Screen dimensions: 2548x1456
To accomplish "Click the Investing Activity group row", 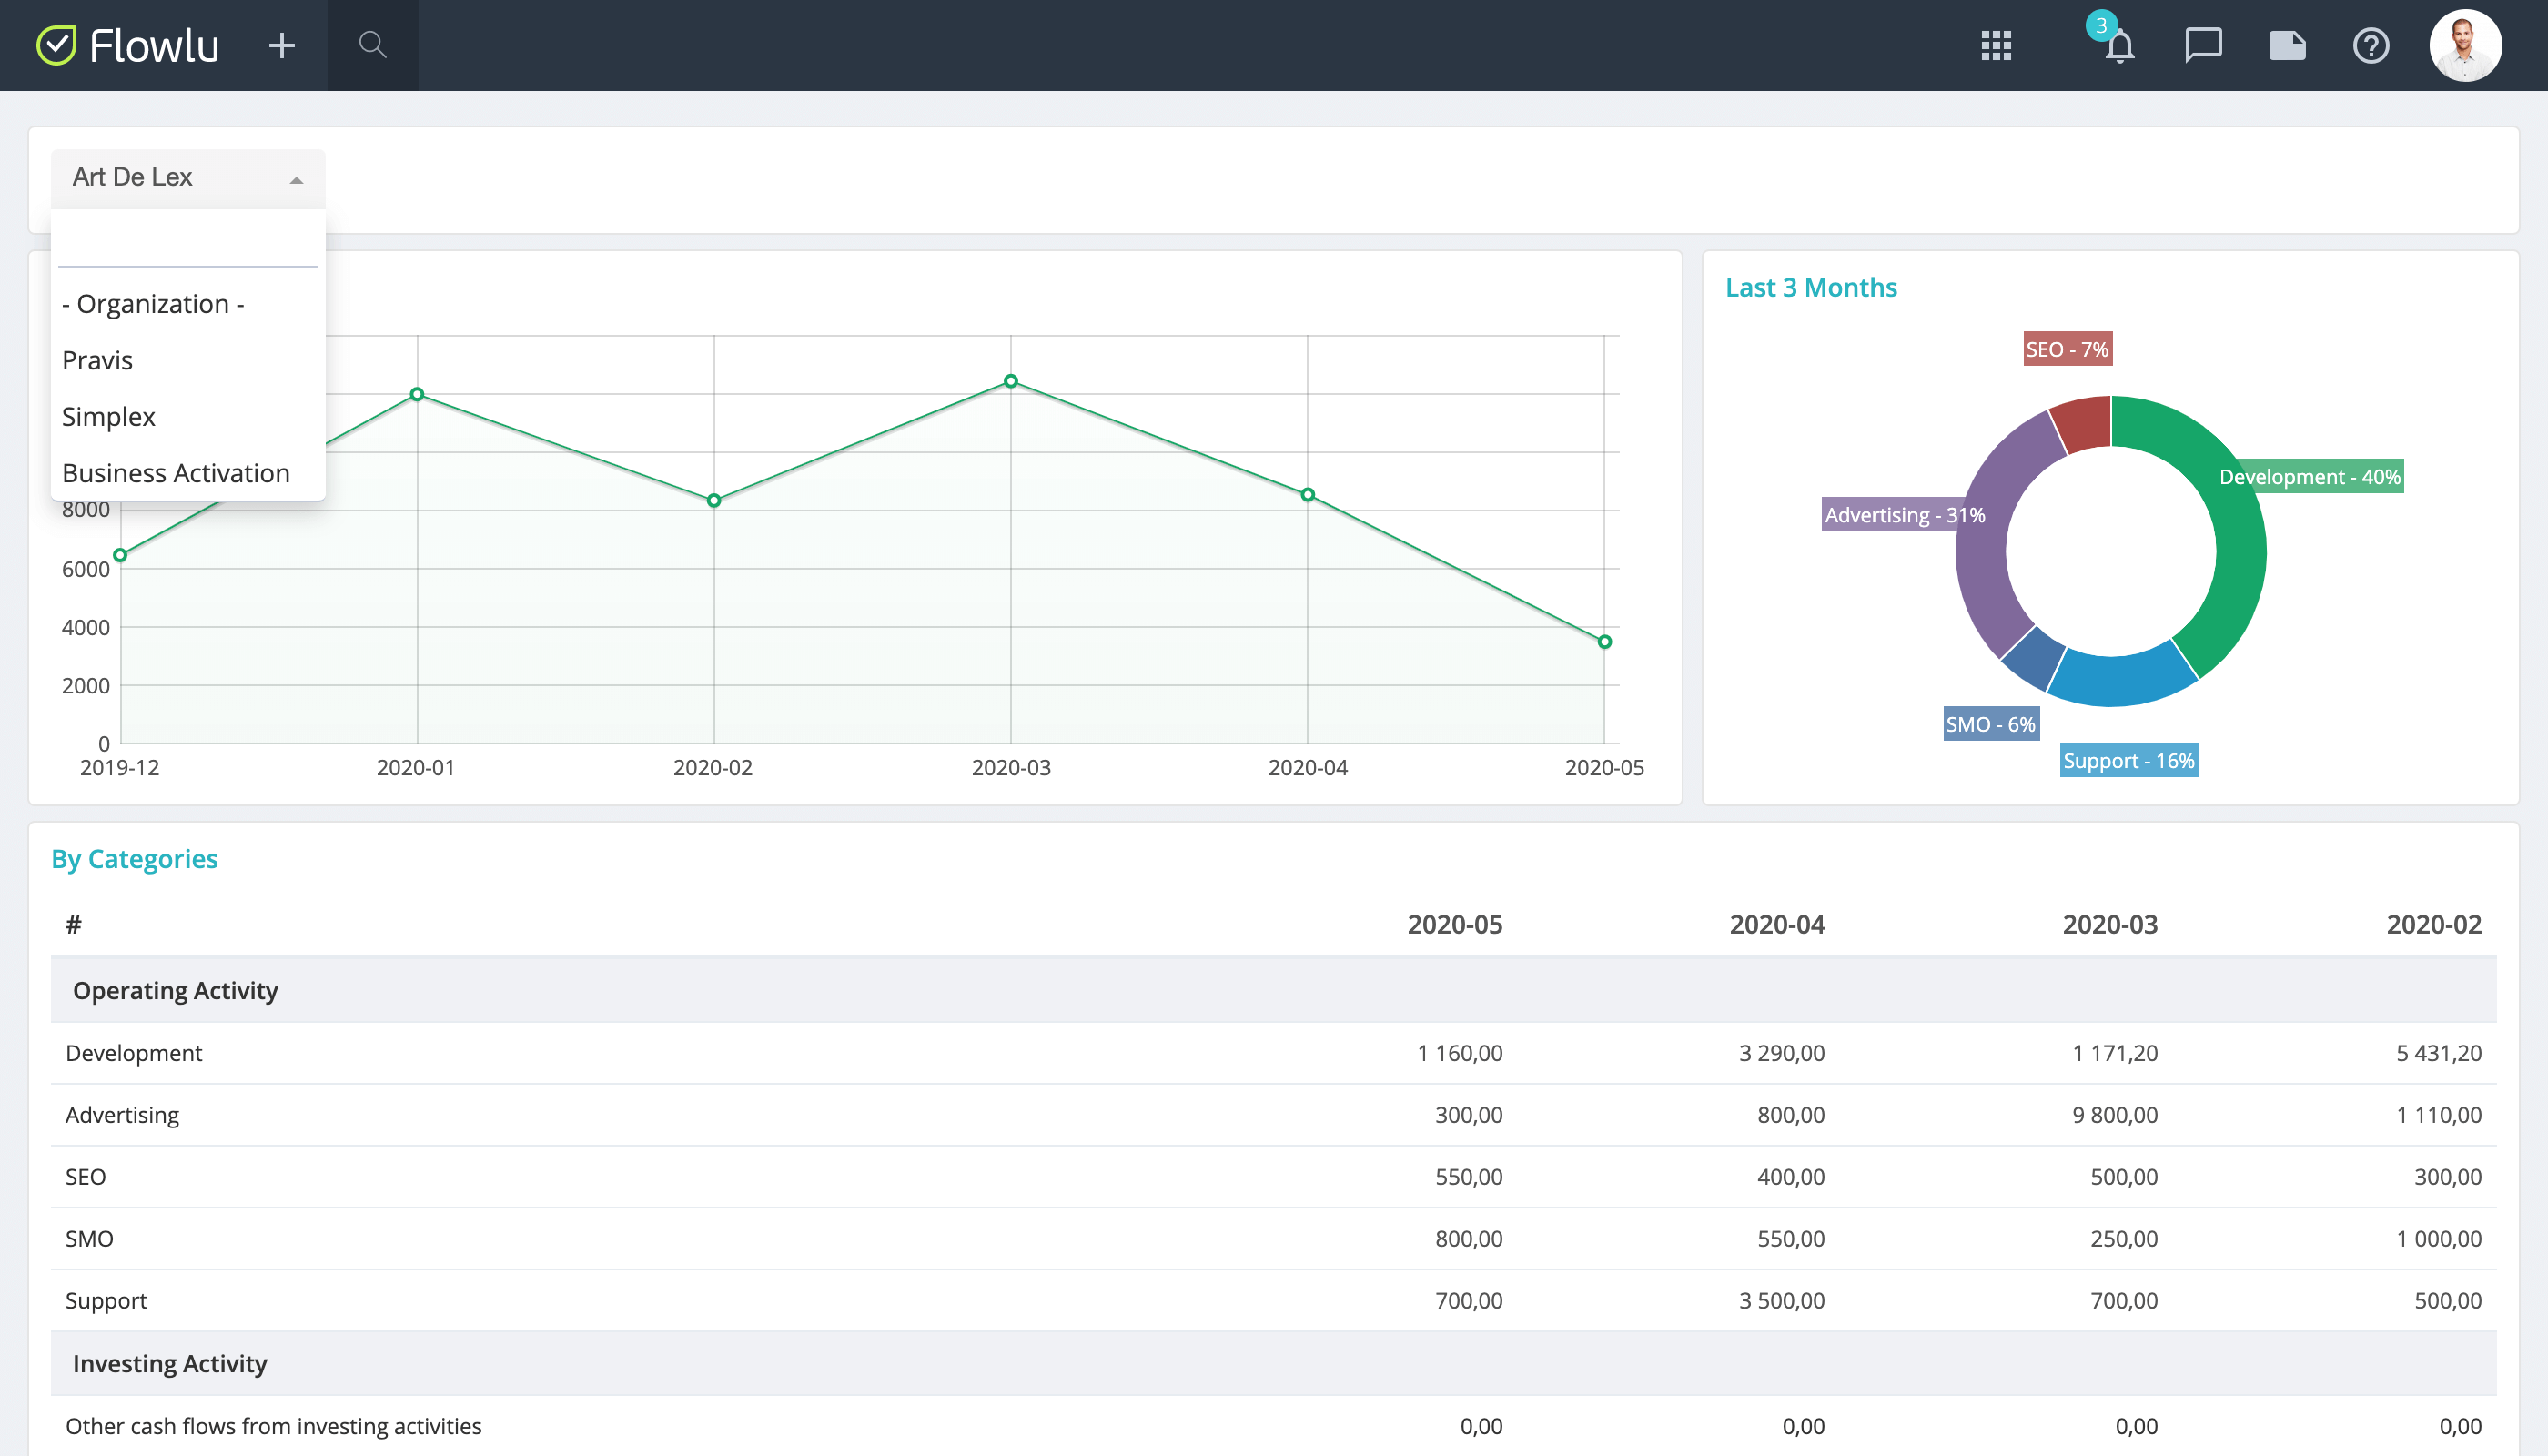I will click(1273, 1364).
